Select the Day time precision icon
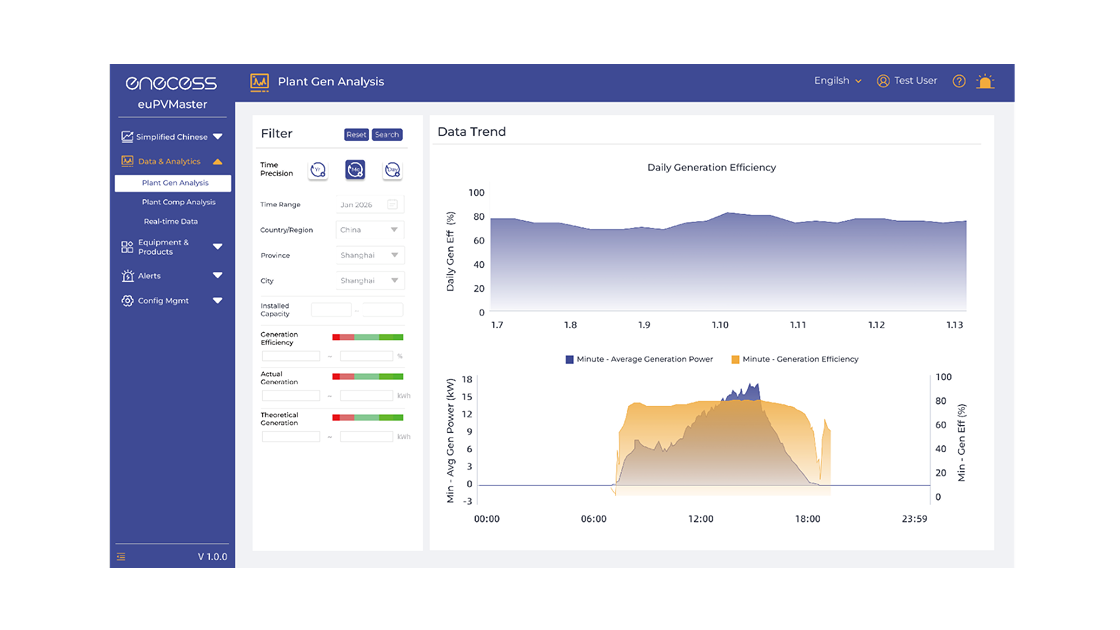 (x=392, y=170)
